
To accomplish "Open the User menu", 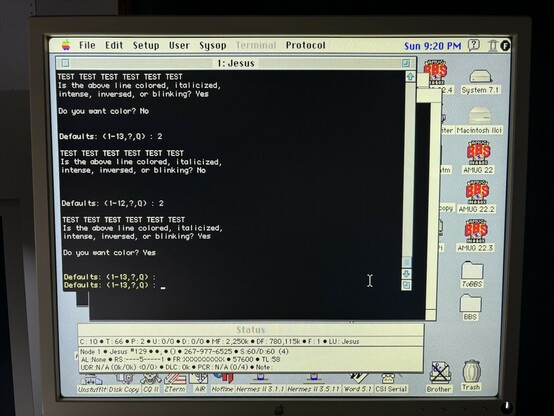I will pyautogui.click(x=179, y=45).
